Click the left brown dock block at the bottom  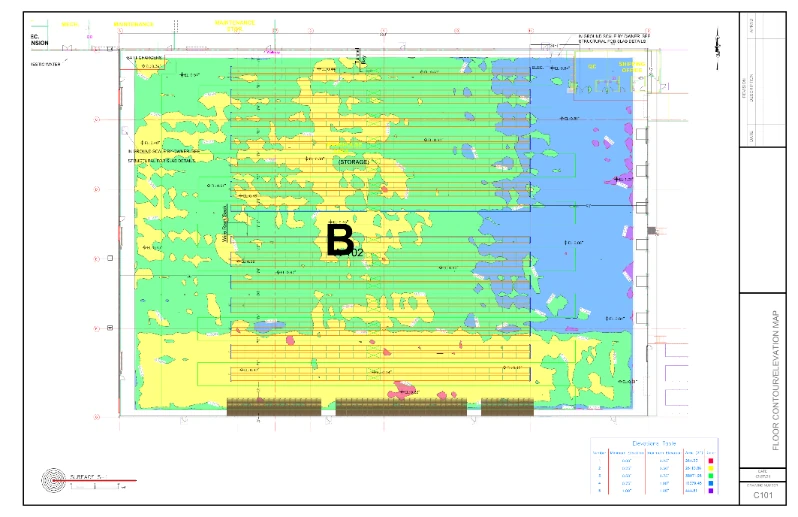click(x=274, y=407)
